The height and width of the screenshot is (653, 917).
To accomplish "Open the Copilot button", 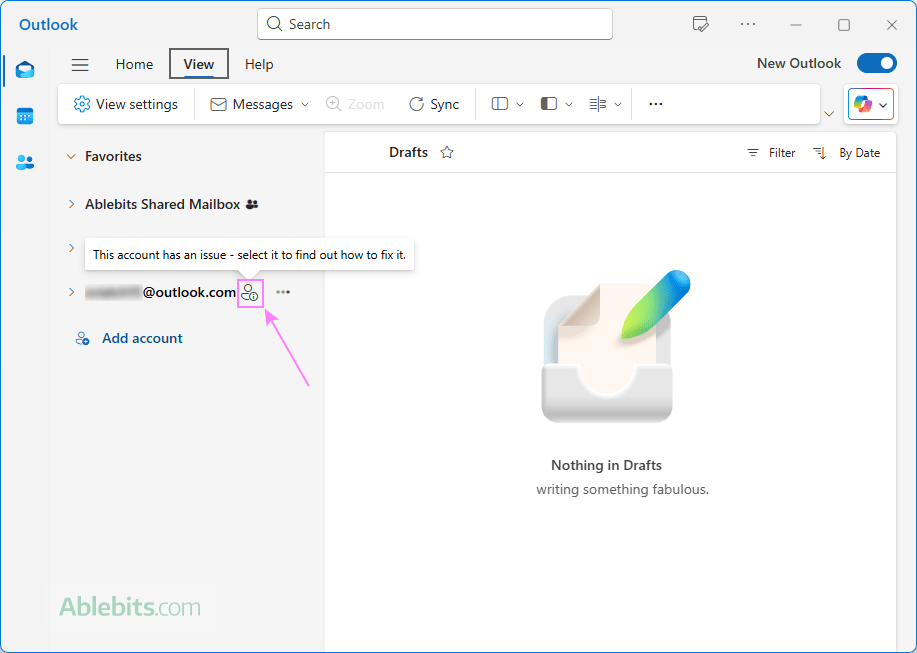I will [871, 105].
